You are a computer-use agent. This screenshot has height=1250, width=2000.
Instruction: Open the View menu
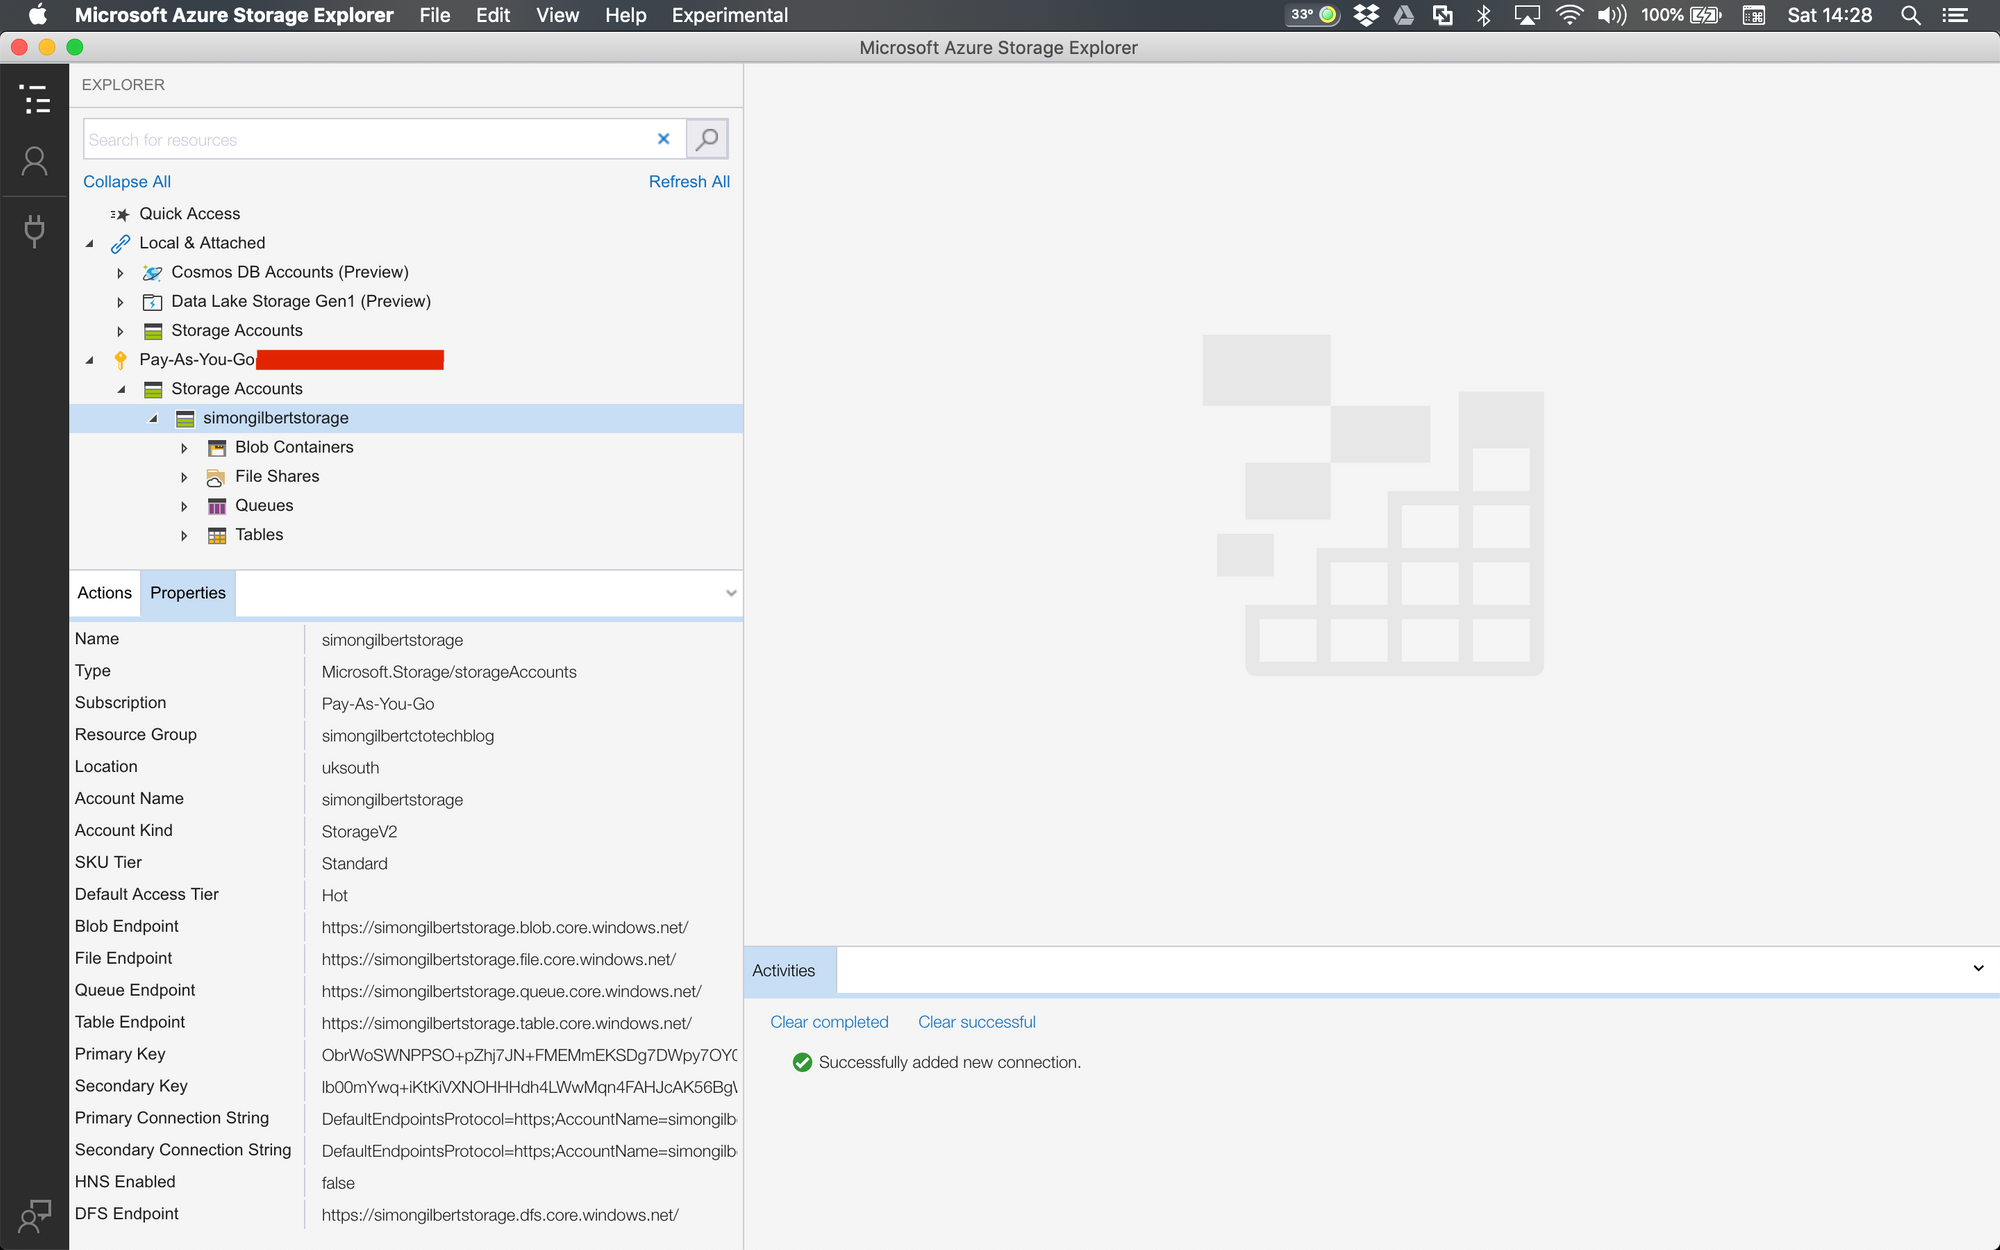tap(557, 15)
